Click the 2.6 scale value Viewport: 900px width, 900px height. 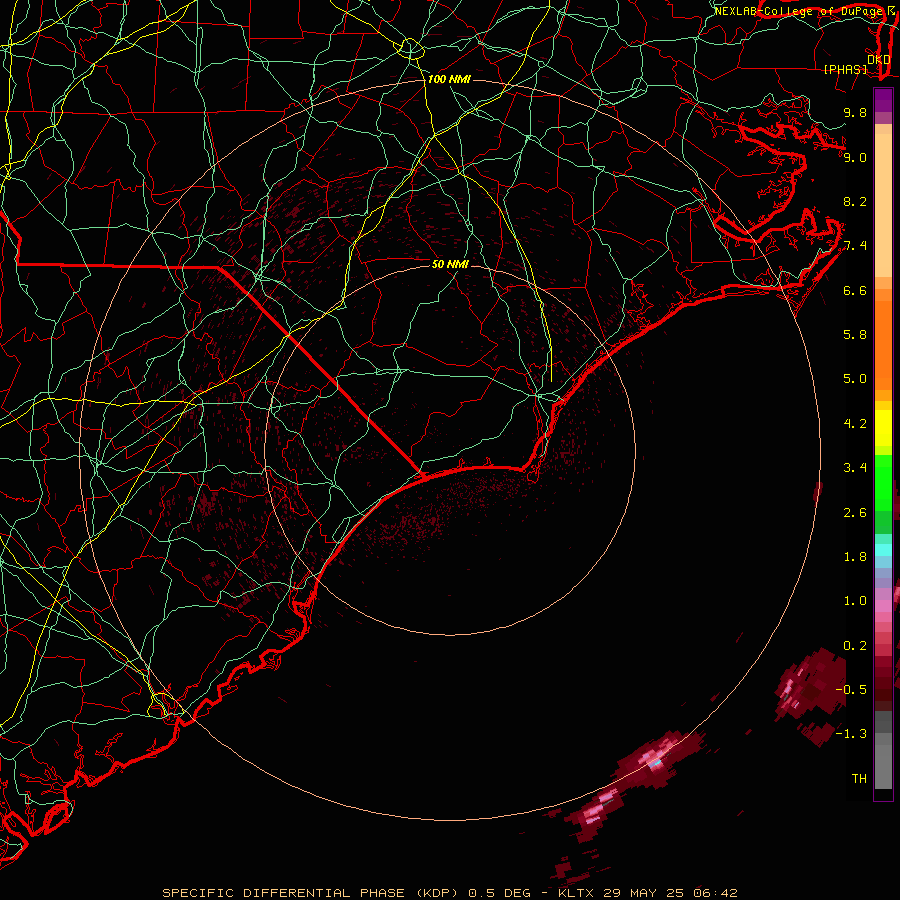coord(855,513)
